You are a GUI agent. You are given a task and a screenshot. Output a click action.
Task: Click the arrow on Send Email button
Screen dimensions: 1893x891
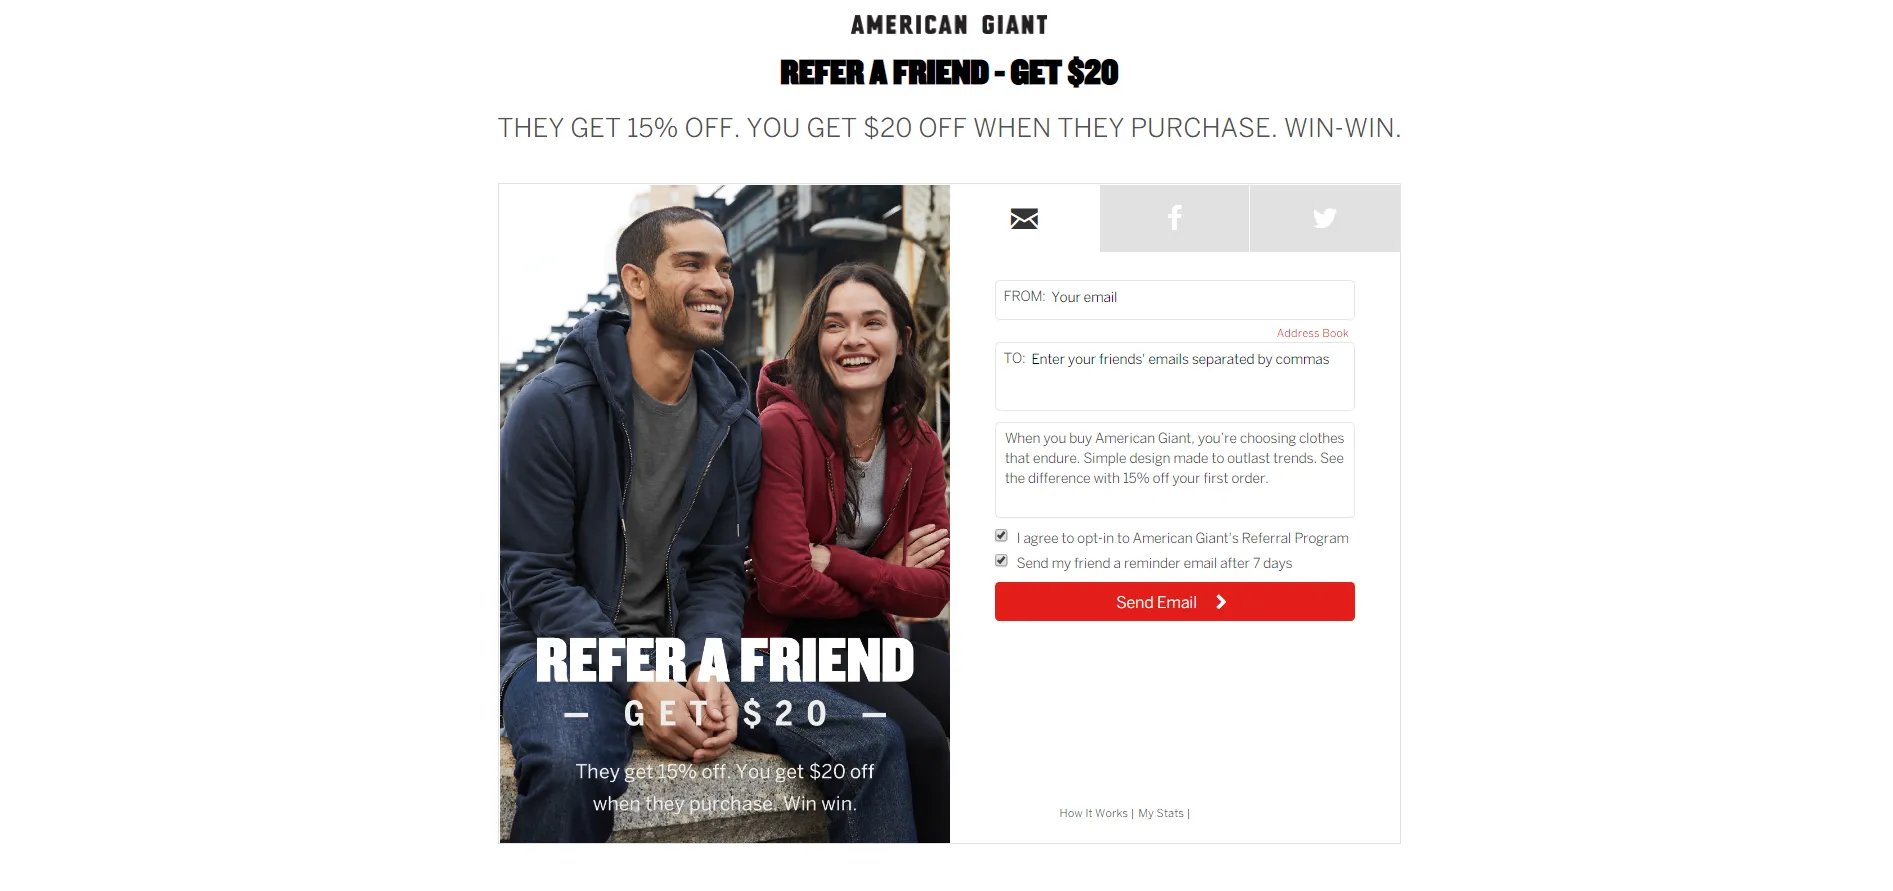[x=1221, y=602]
